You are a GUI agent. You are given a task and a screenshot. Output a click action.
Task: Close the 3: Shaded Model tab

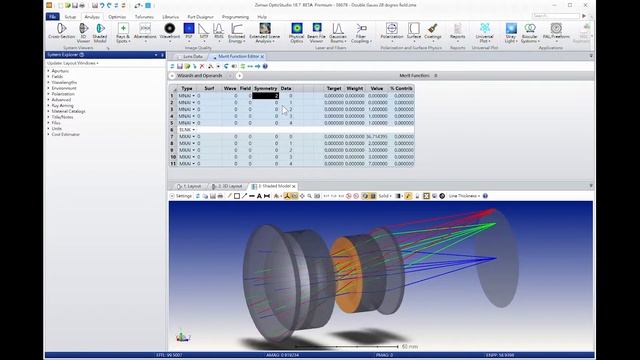pos(293,186)
